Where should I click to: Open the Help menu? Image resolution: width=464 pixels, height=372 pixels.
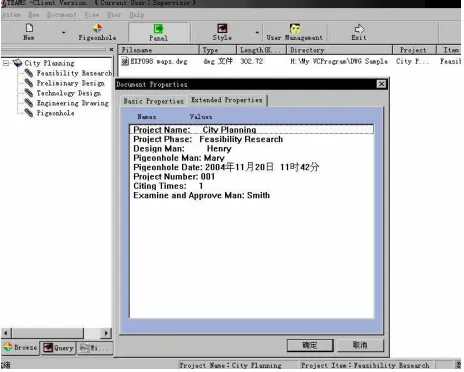click(x=136, y=15)
